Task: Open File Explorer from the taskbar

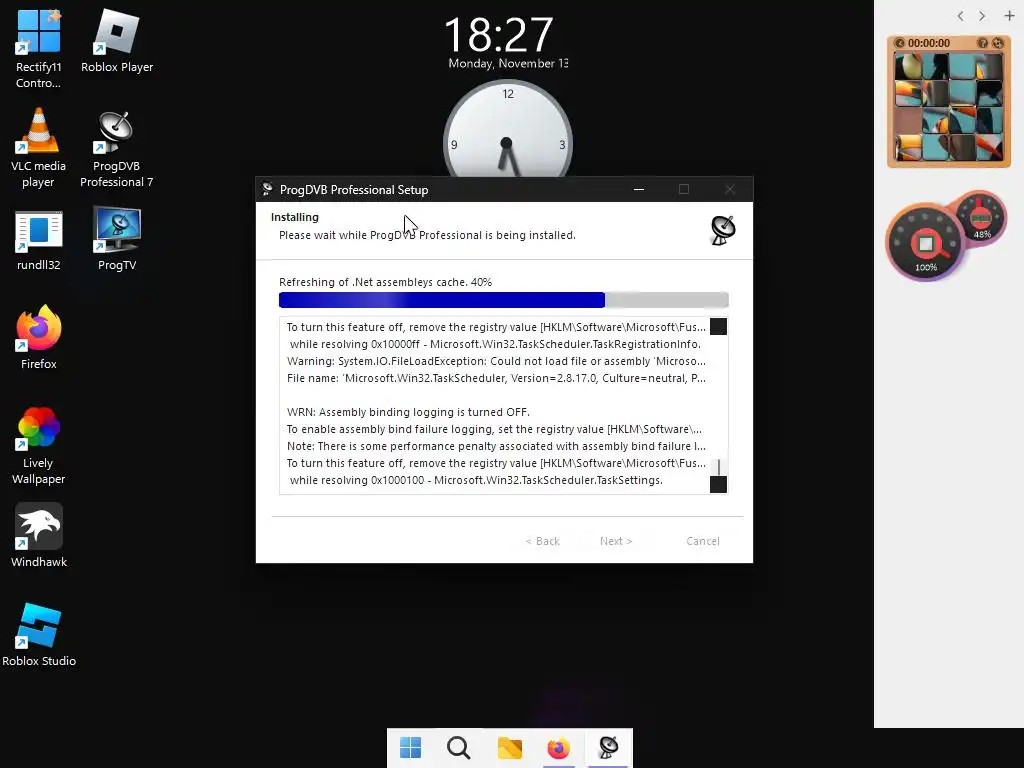Action: (509, 747)
